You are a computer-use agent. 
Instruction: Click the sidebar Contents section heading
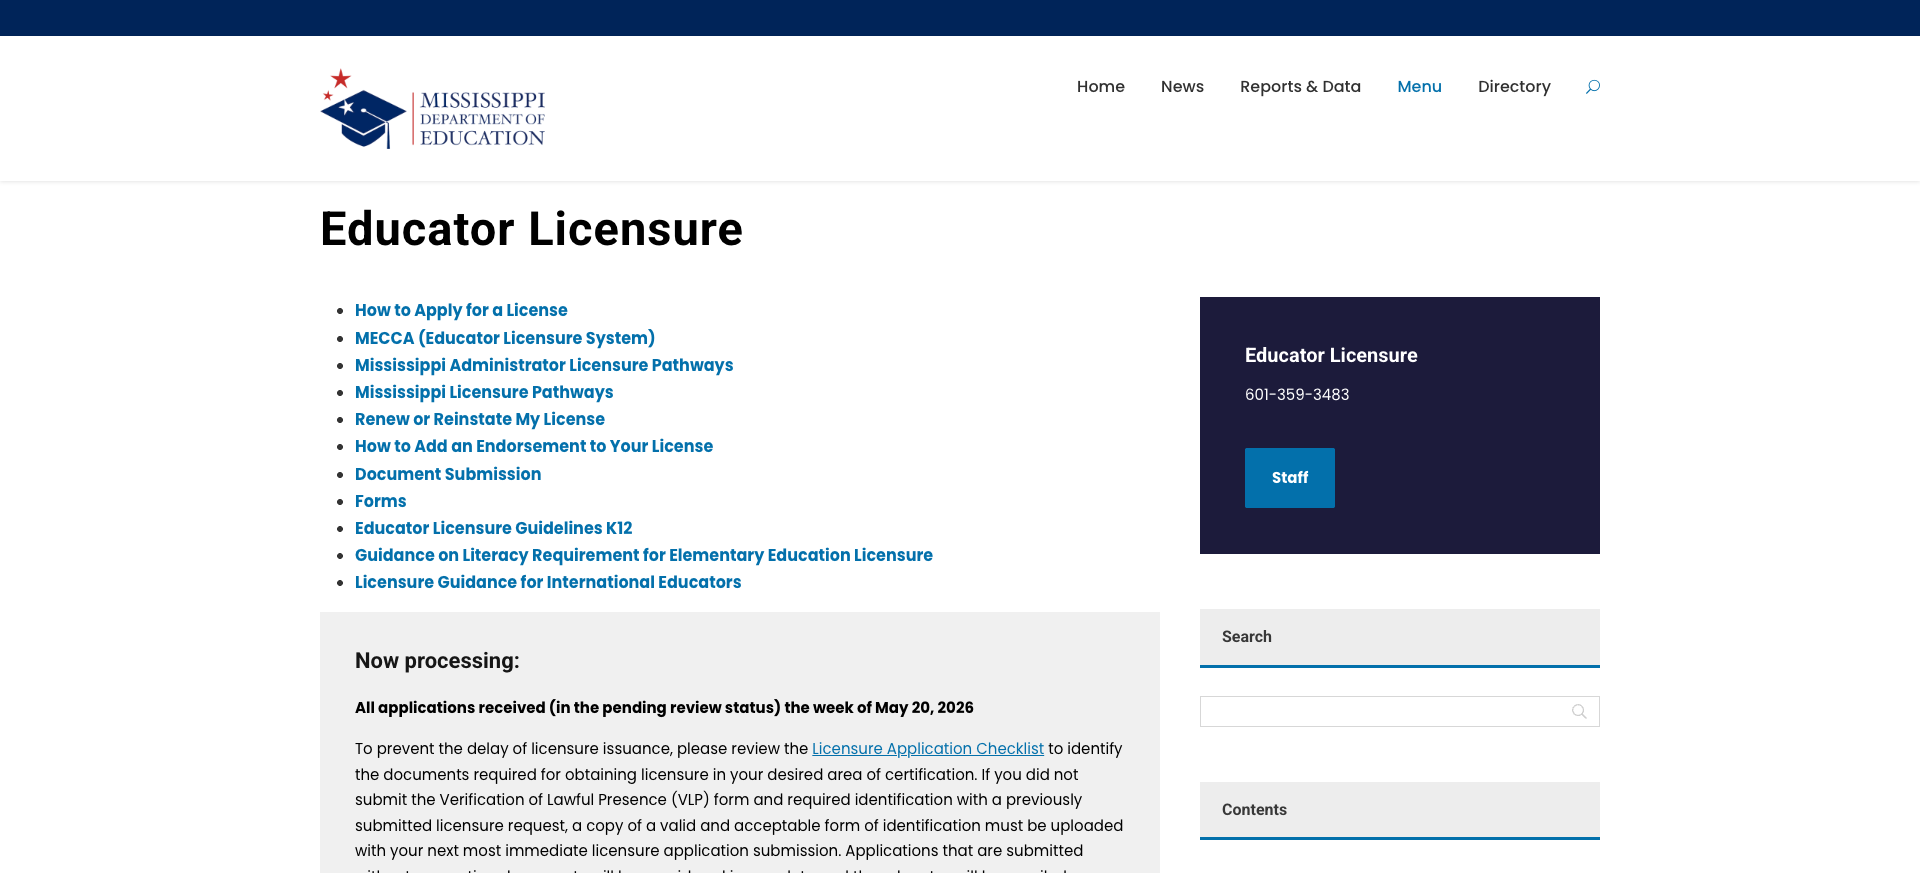click(x=1254, y=810)
